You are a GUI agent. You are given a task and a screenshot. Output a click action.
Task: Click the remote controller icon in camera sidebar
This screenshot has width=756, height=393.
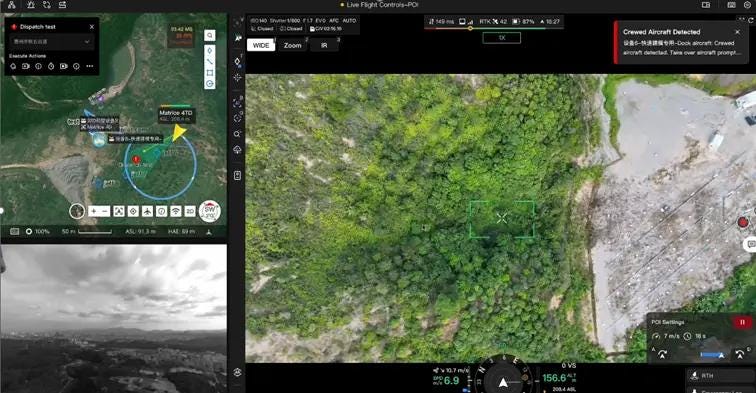[x=238, y=175]
